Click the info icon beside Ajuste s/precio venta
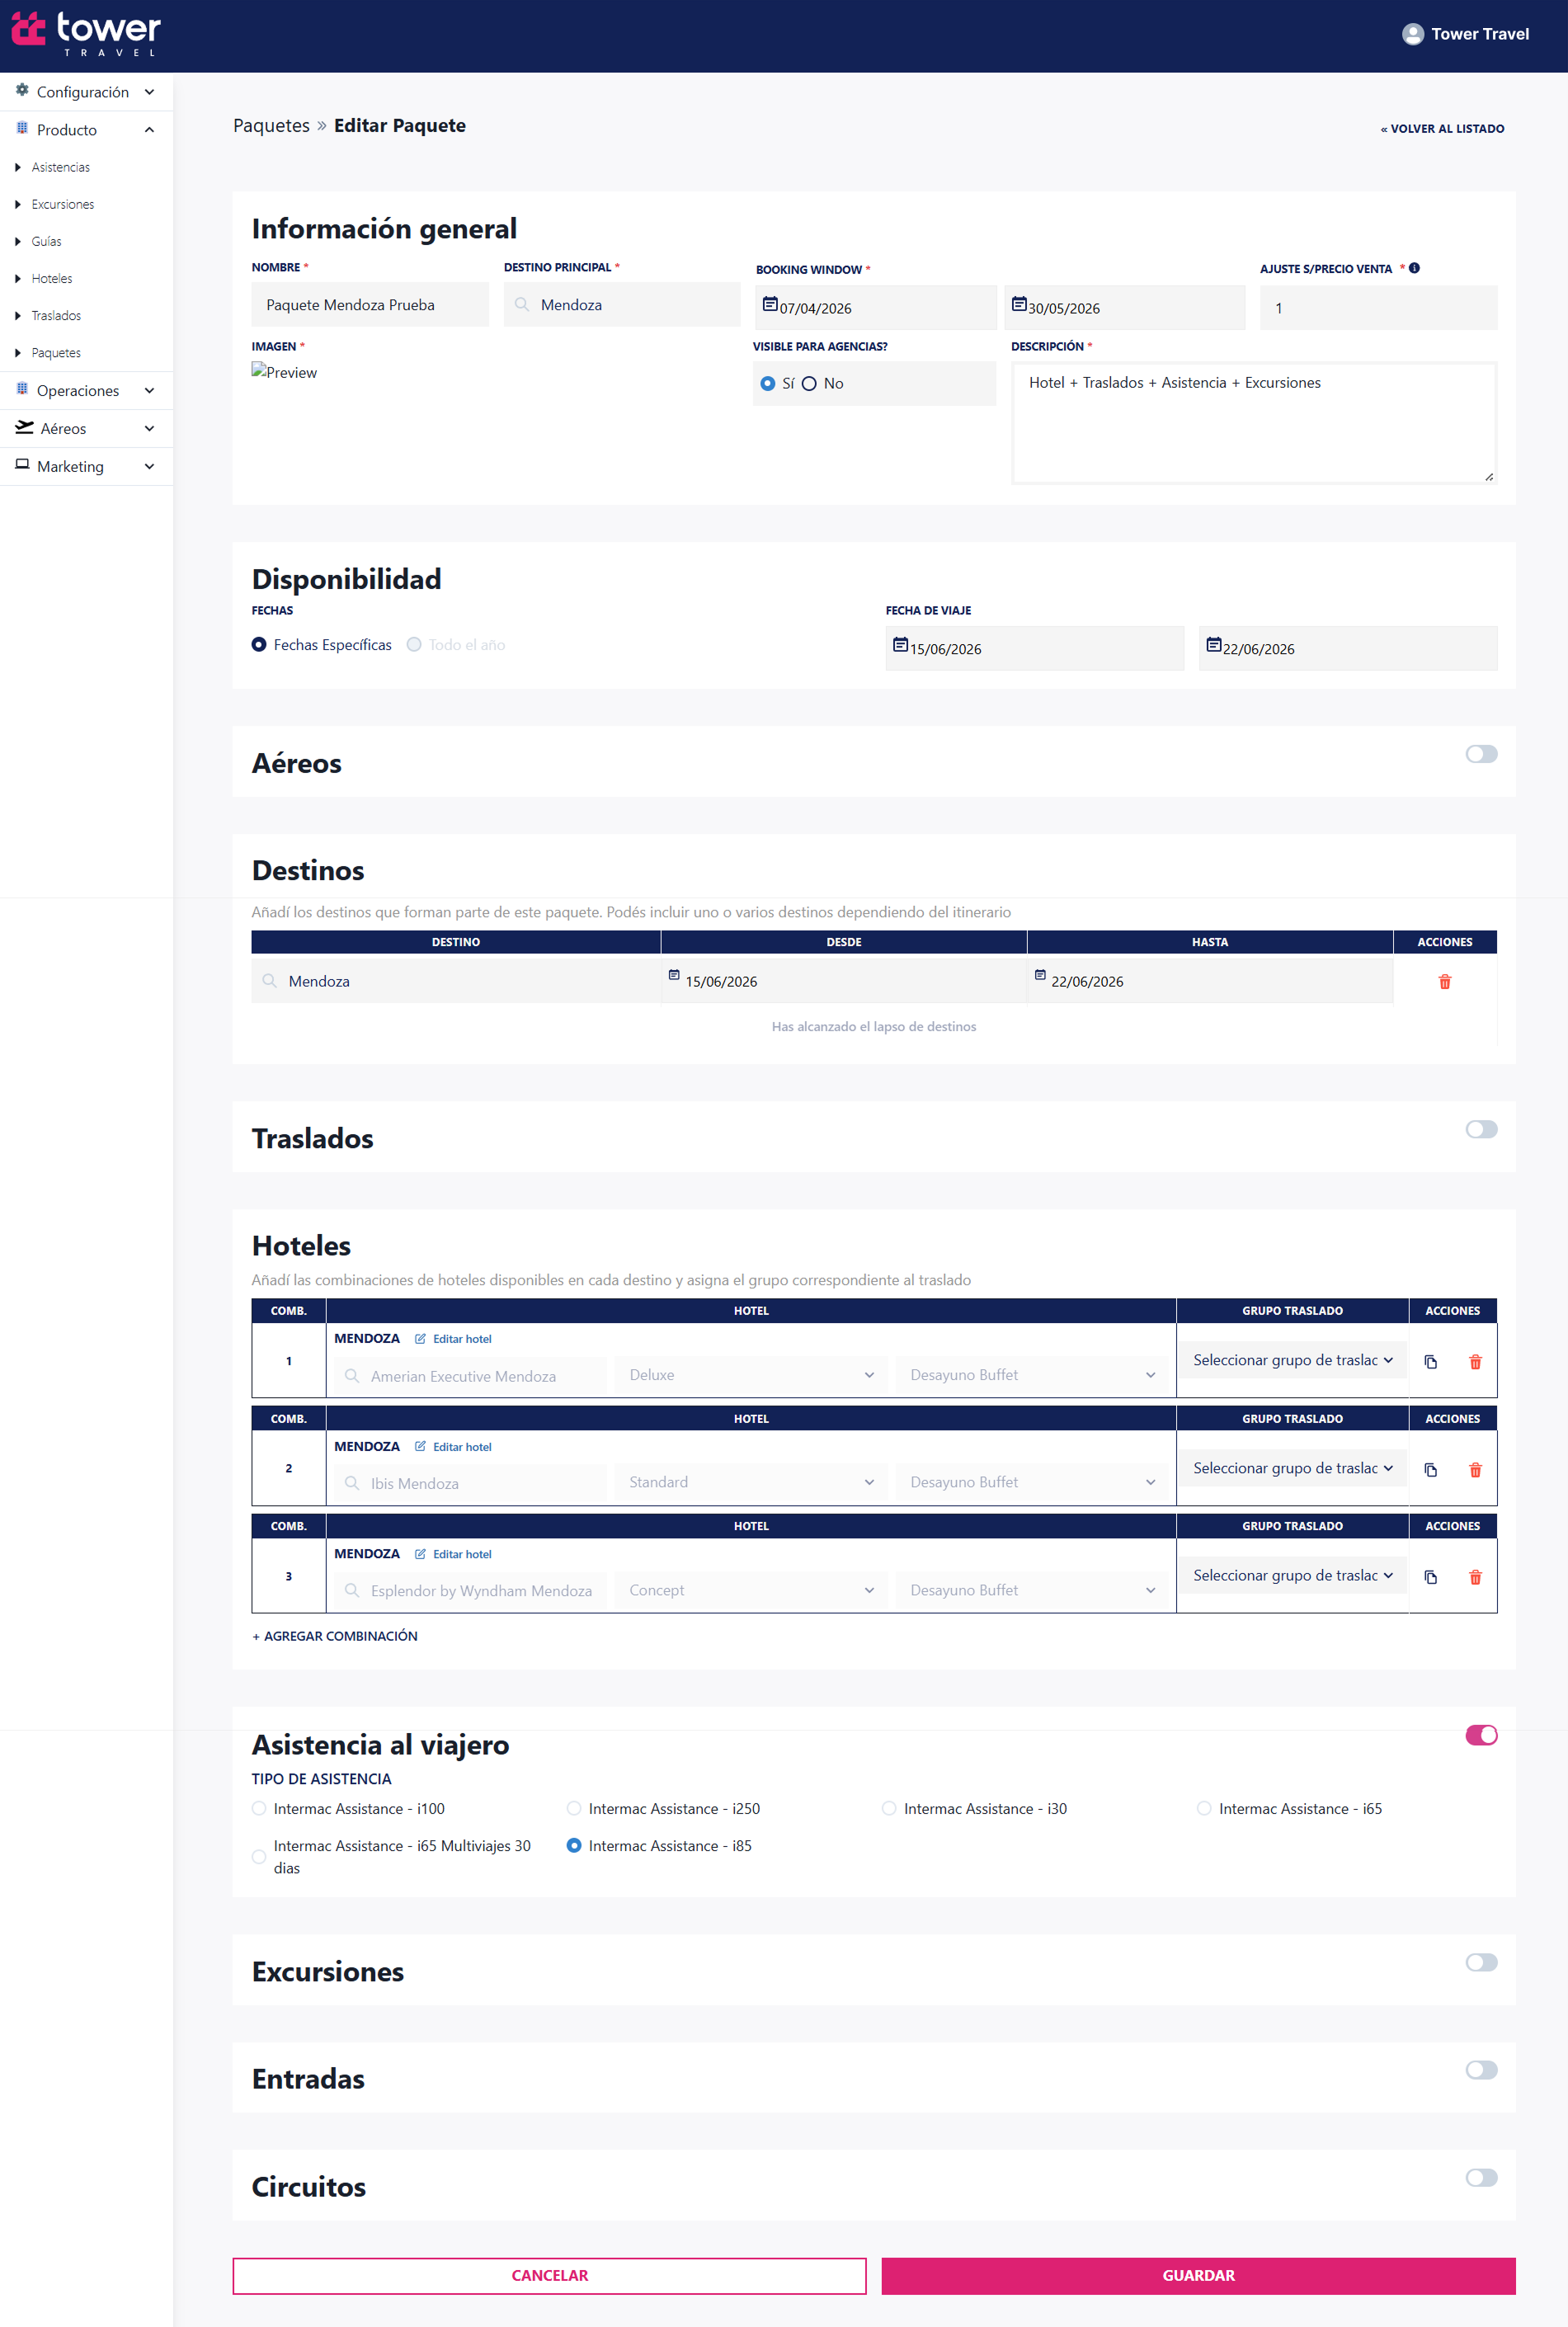This screenshot has height=2327, width=1568. 1414,268
